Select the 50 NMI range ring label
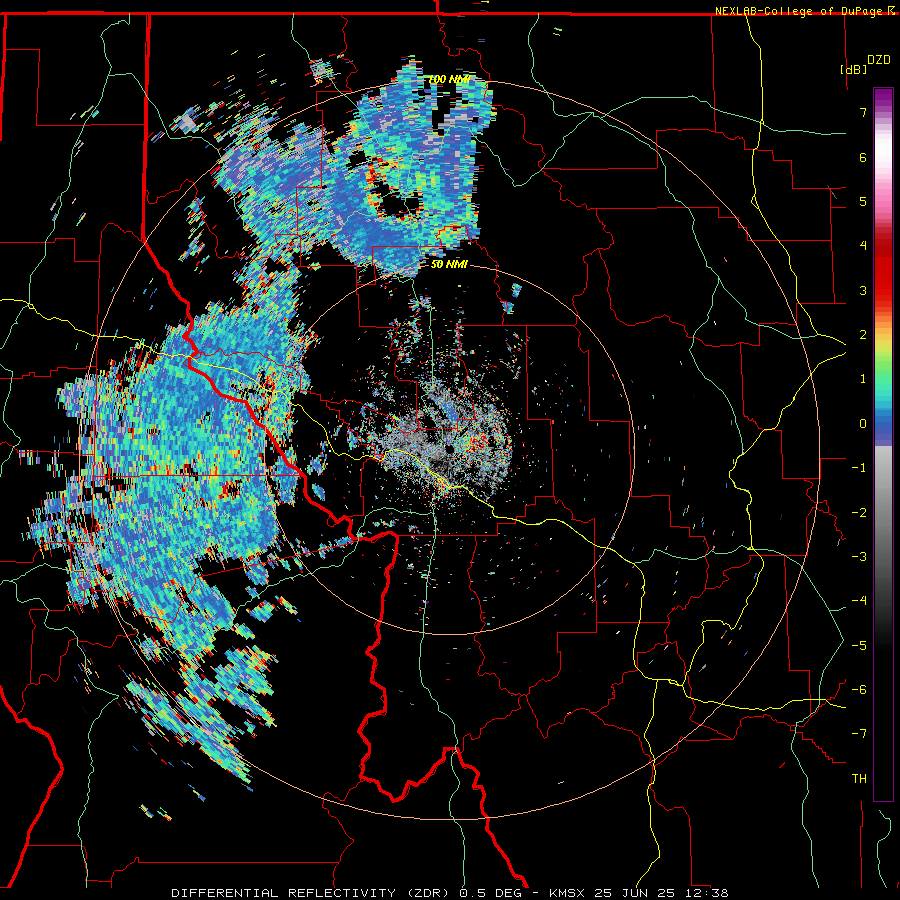The image size is (900, 900). (449, 264)
